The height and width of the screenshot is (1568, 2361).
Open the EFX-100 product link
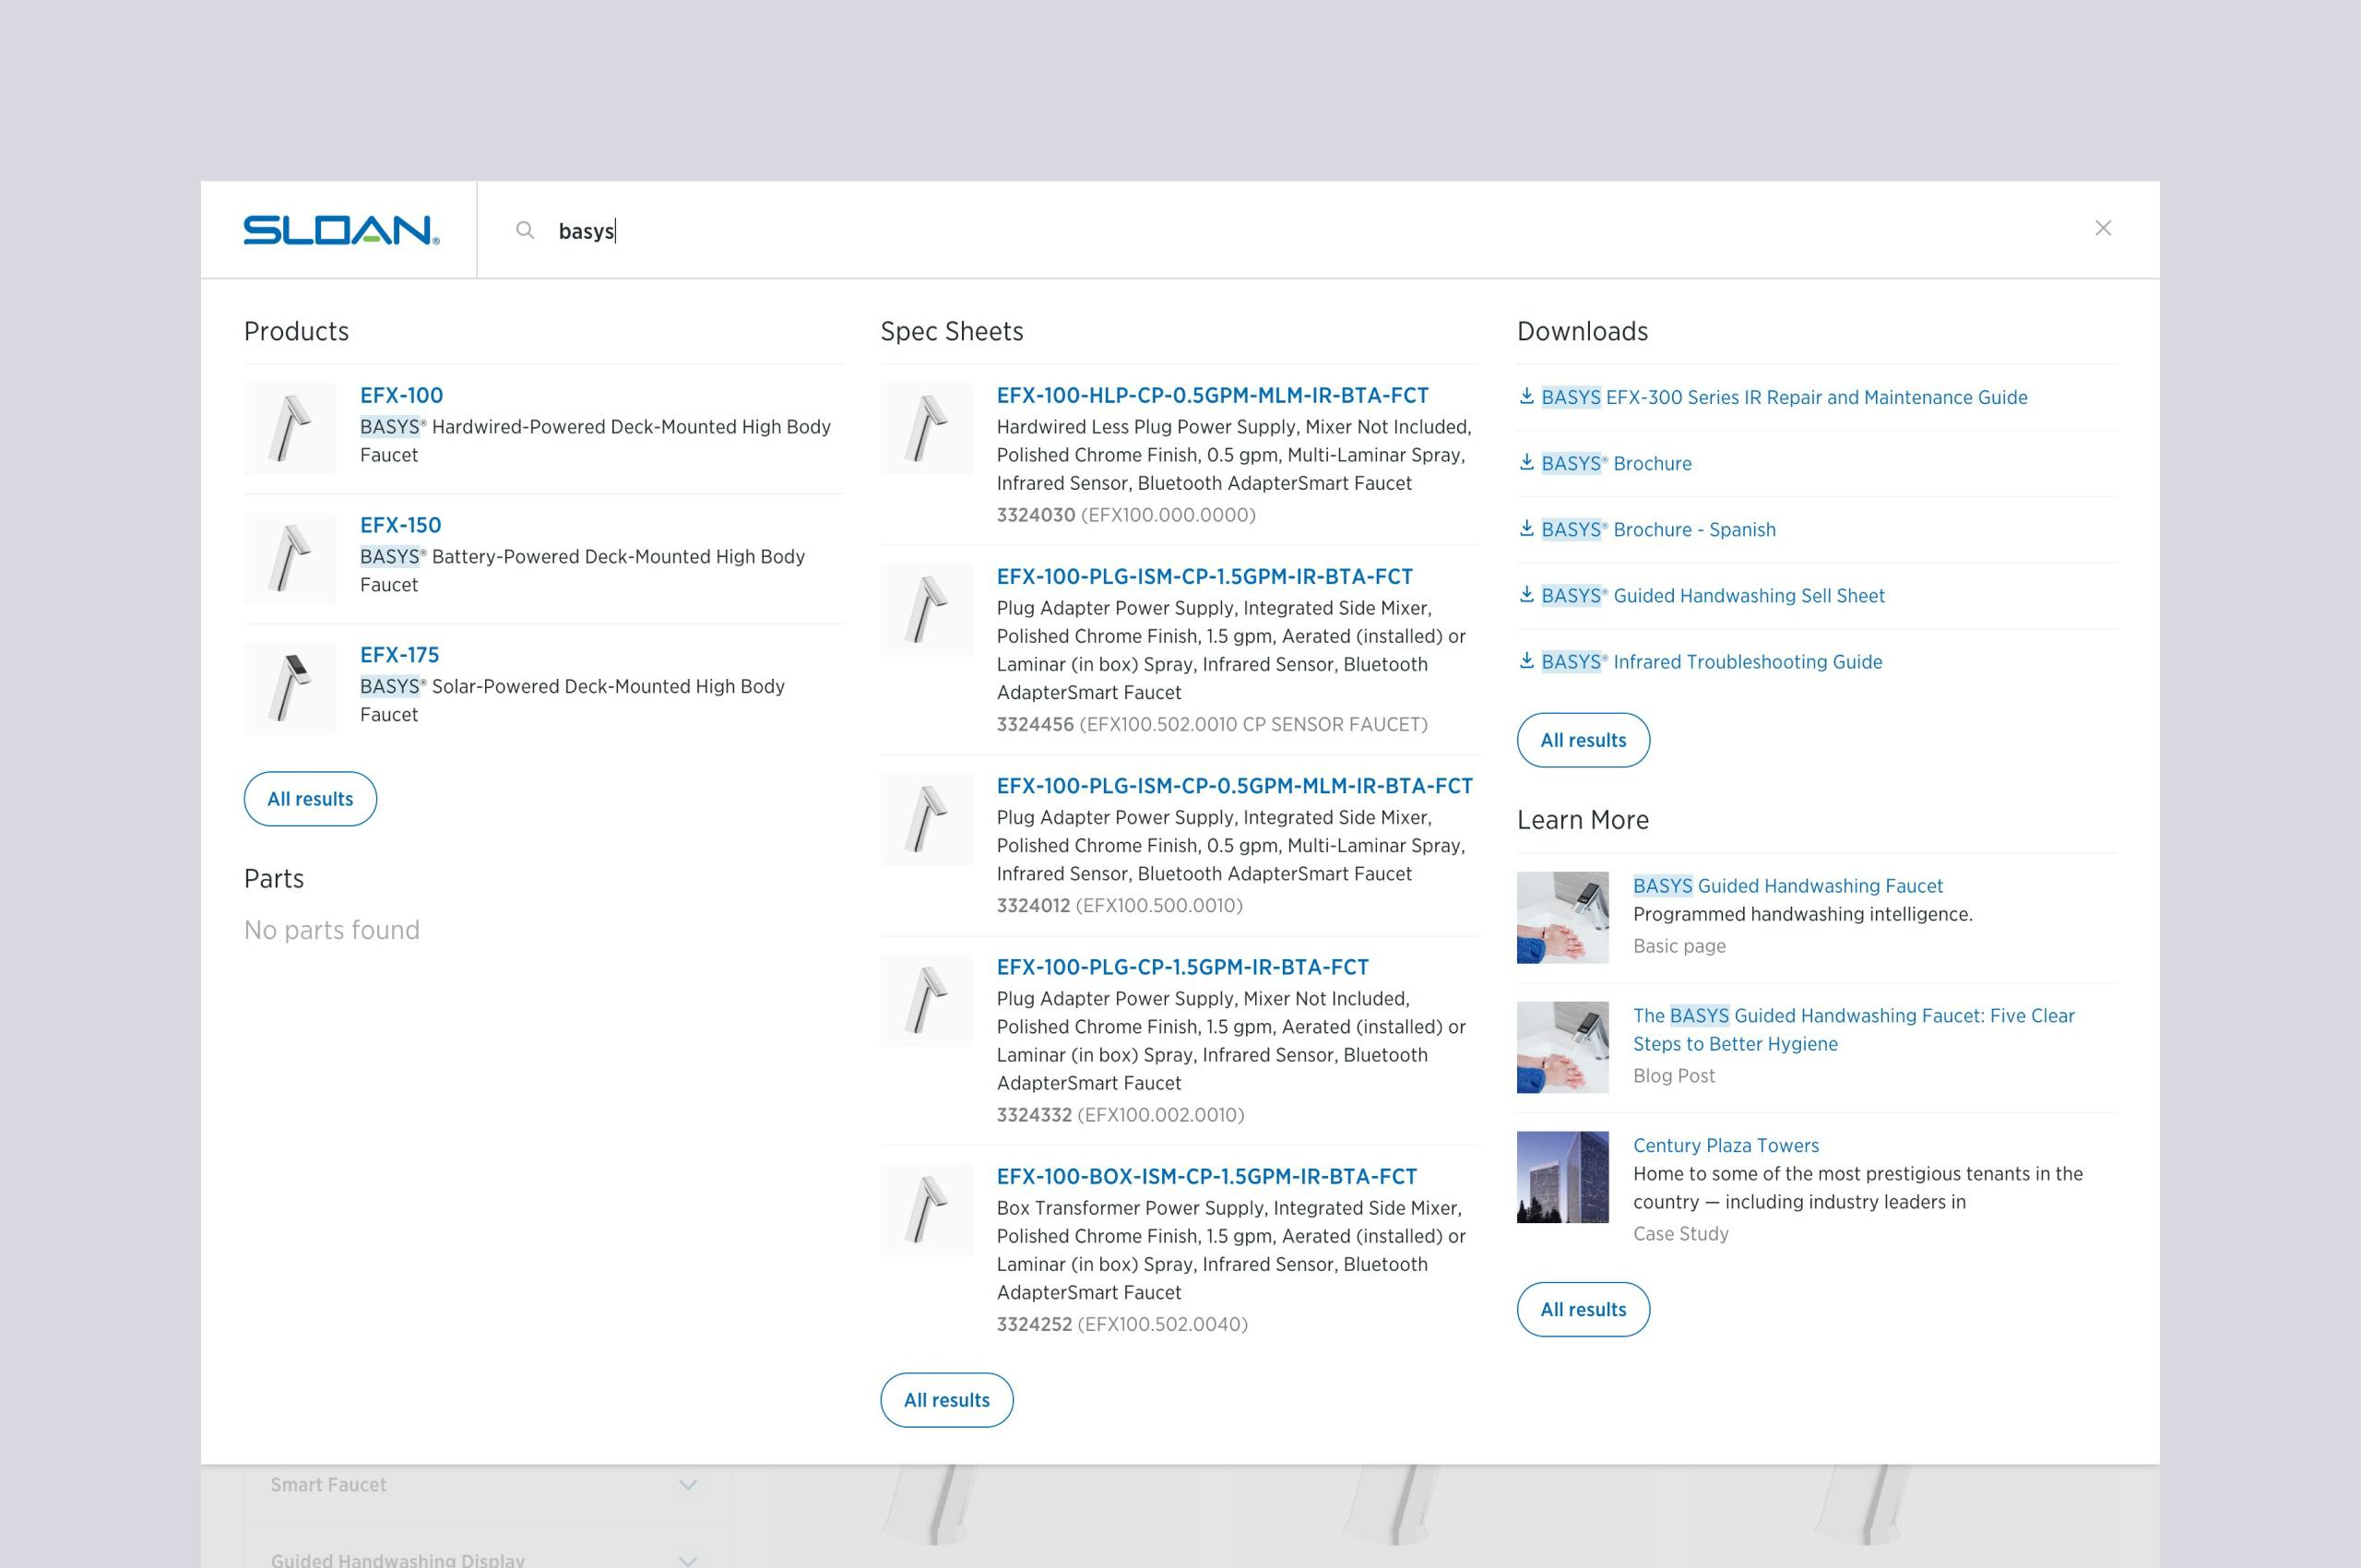(x=401, y=395)
